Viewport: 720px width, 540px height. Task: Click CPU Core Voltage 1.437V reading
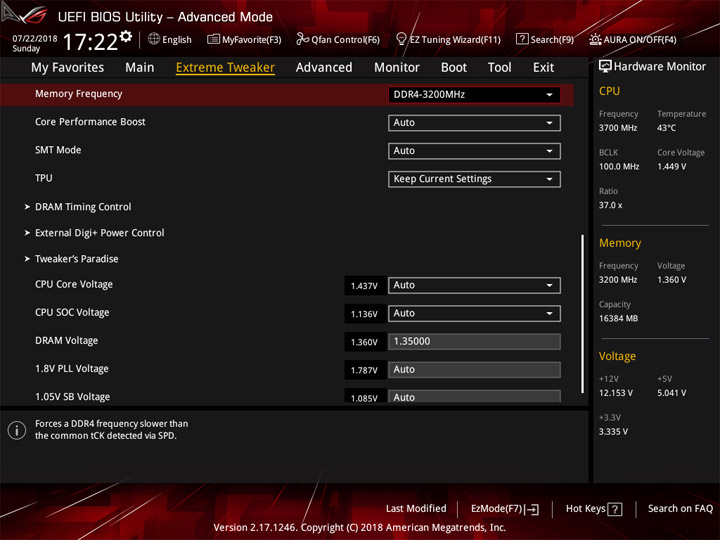(x=364, y=286)
